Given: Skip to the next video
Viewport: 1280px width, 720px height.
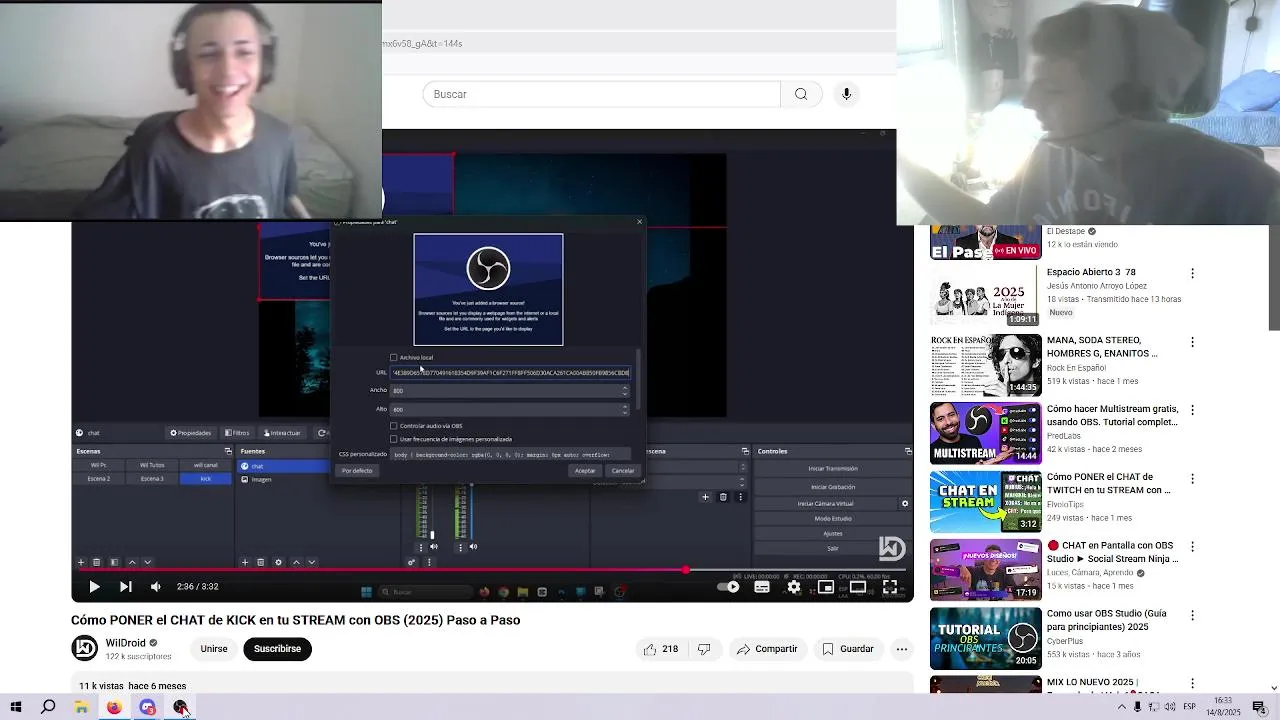Looking at the screenshot, I should click(125, 587).
